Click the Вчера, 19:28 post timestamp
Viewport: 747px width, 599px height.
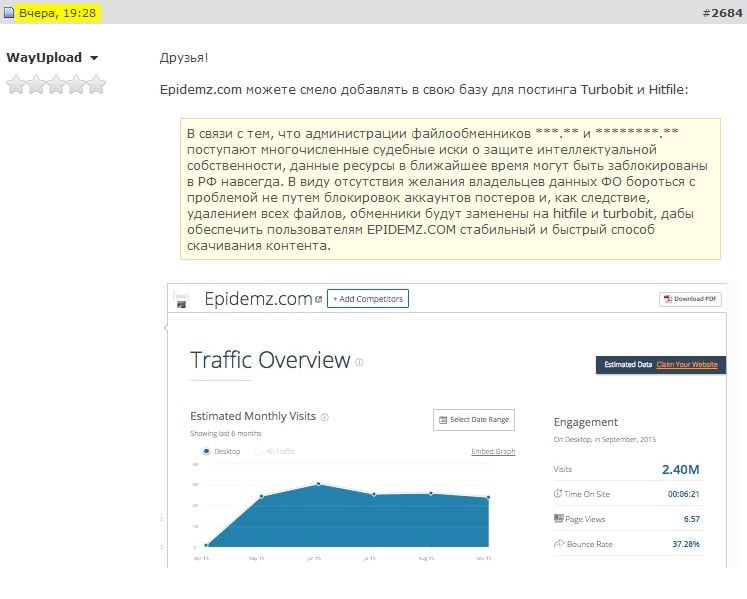coord(57,13)
